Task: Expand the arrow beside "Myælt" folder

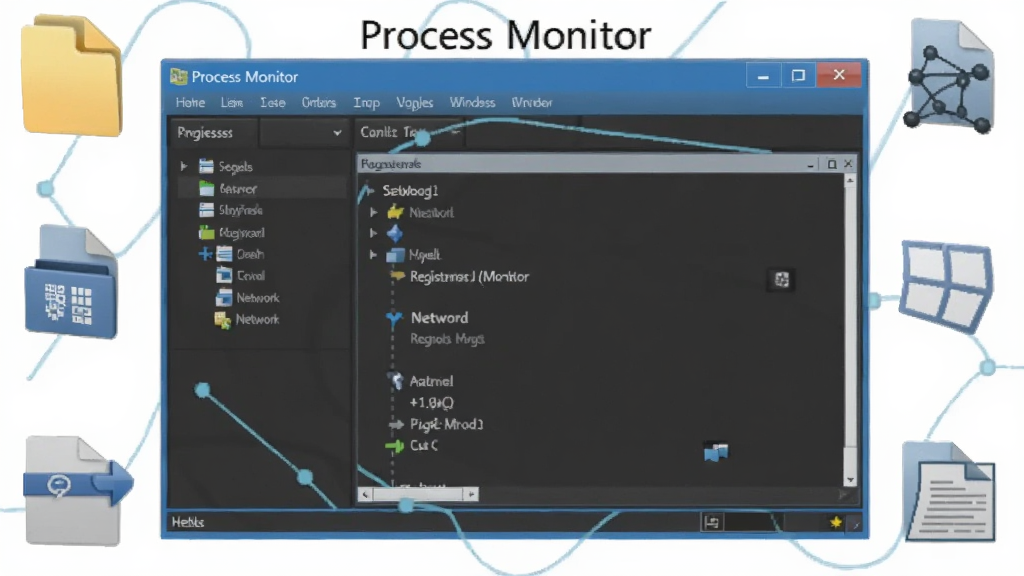Action: 374,255
